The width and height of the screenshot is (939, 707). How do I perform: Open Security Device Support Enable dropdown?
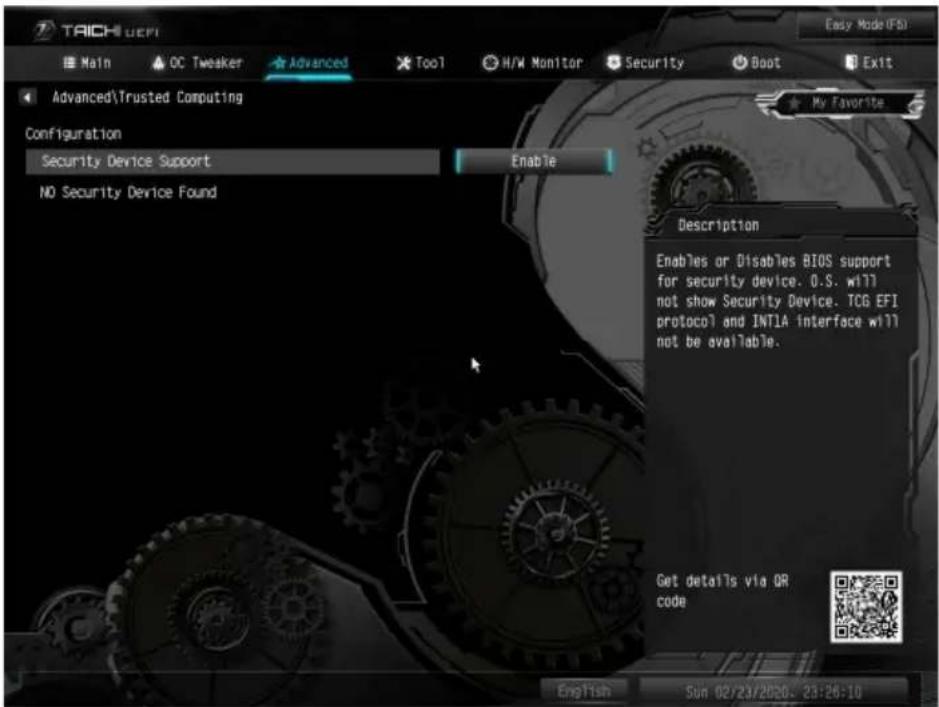coord(534,162)
